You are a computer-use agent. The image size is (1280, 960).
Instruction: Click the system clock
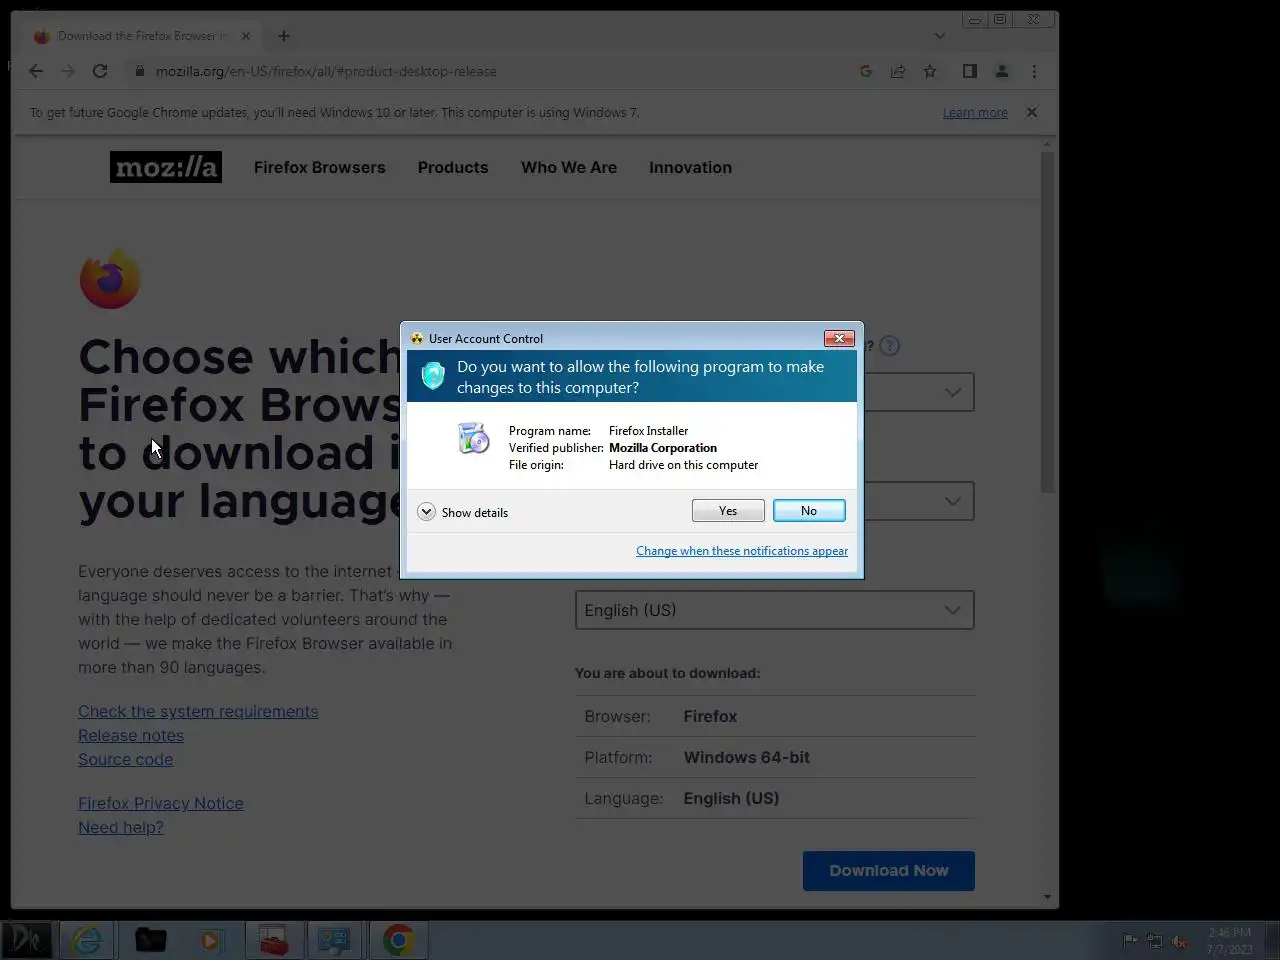pyautogui.click(x=1229, y=941)
